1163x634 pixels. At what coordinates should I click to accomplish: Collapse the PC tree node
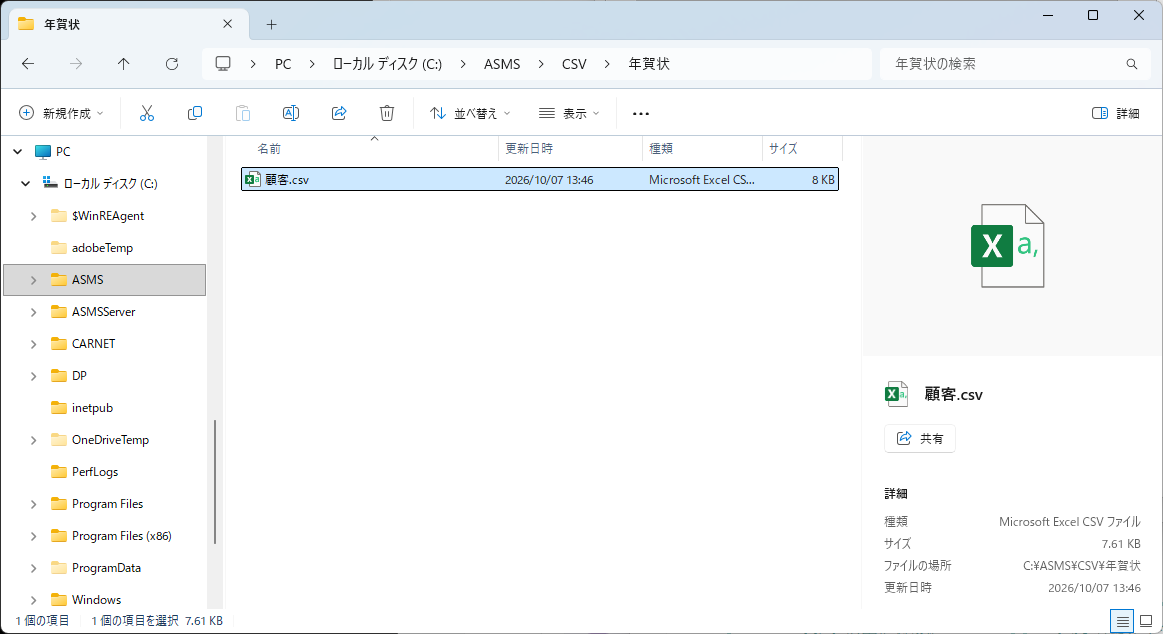[18, 151]
